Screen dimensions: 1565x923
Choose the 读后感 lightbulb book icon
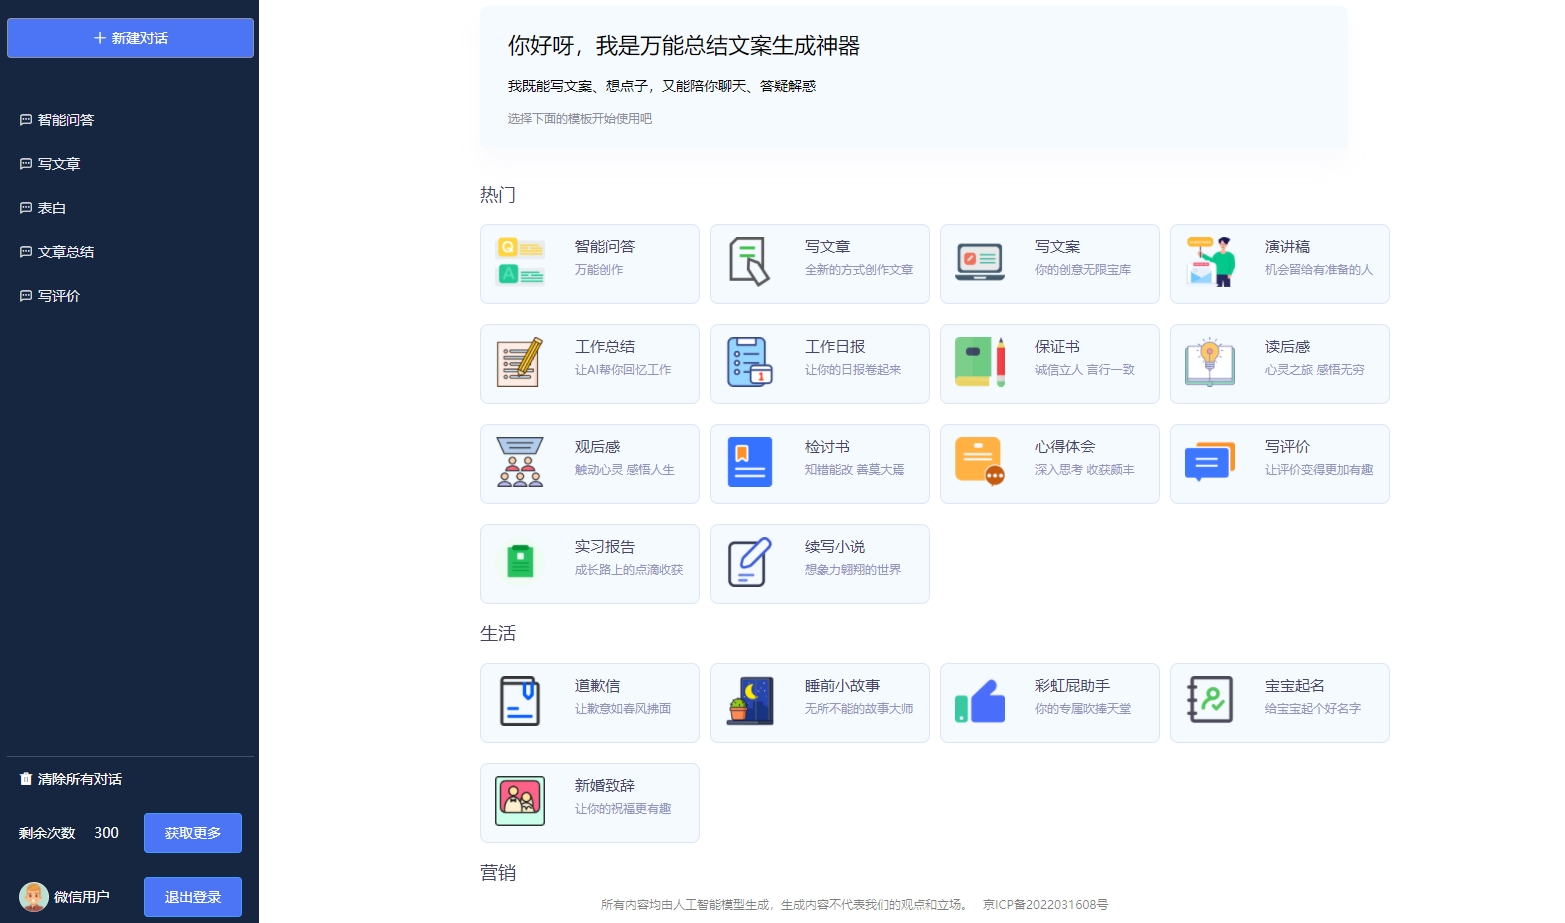[x=1210, y=362]
